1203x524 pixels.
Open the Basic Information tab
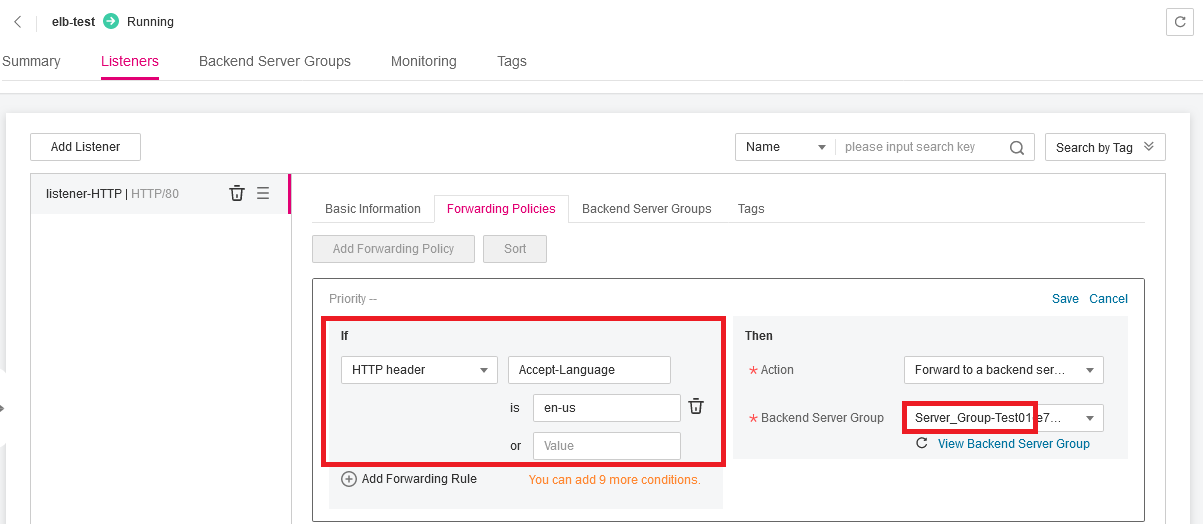point(373,209)
